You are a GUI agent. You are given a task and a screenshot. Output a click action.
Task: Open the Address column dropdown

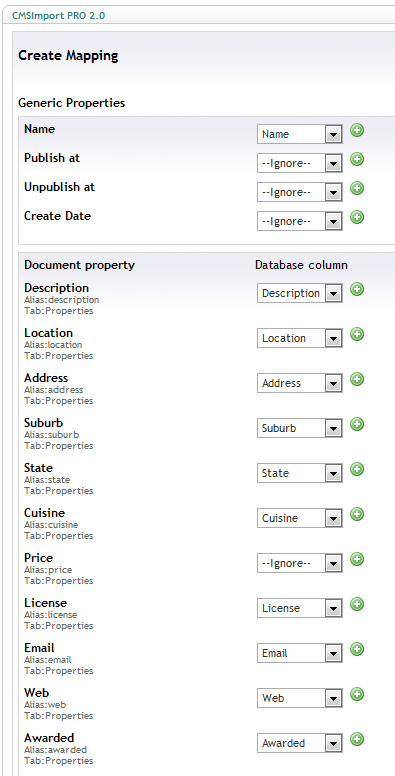[299, 383]
